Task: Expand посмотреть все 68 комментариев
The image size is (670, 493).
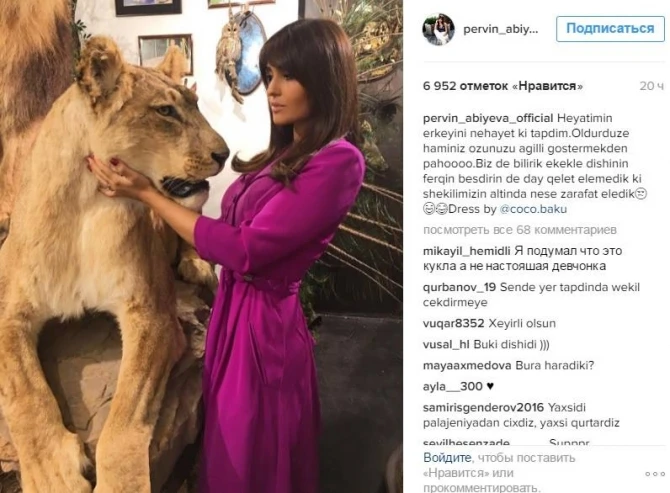Action: pyautogui.click(x=520, y=230)
